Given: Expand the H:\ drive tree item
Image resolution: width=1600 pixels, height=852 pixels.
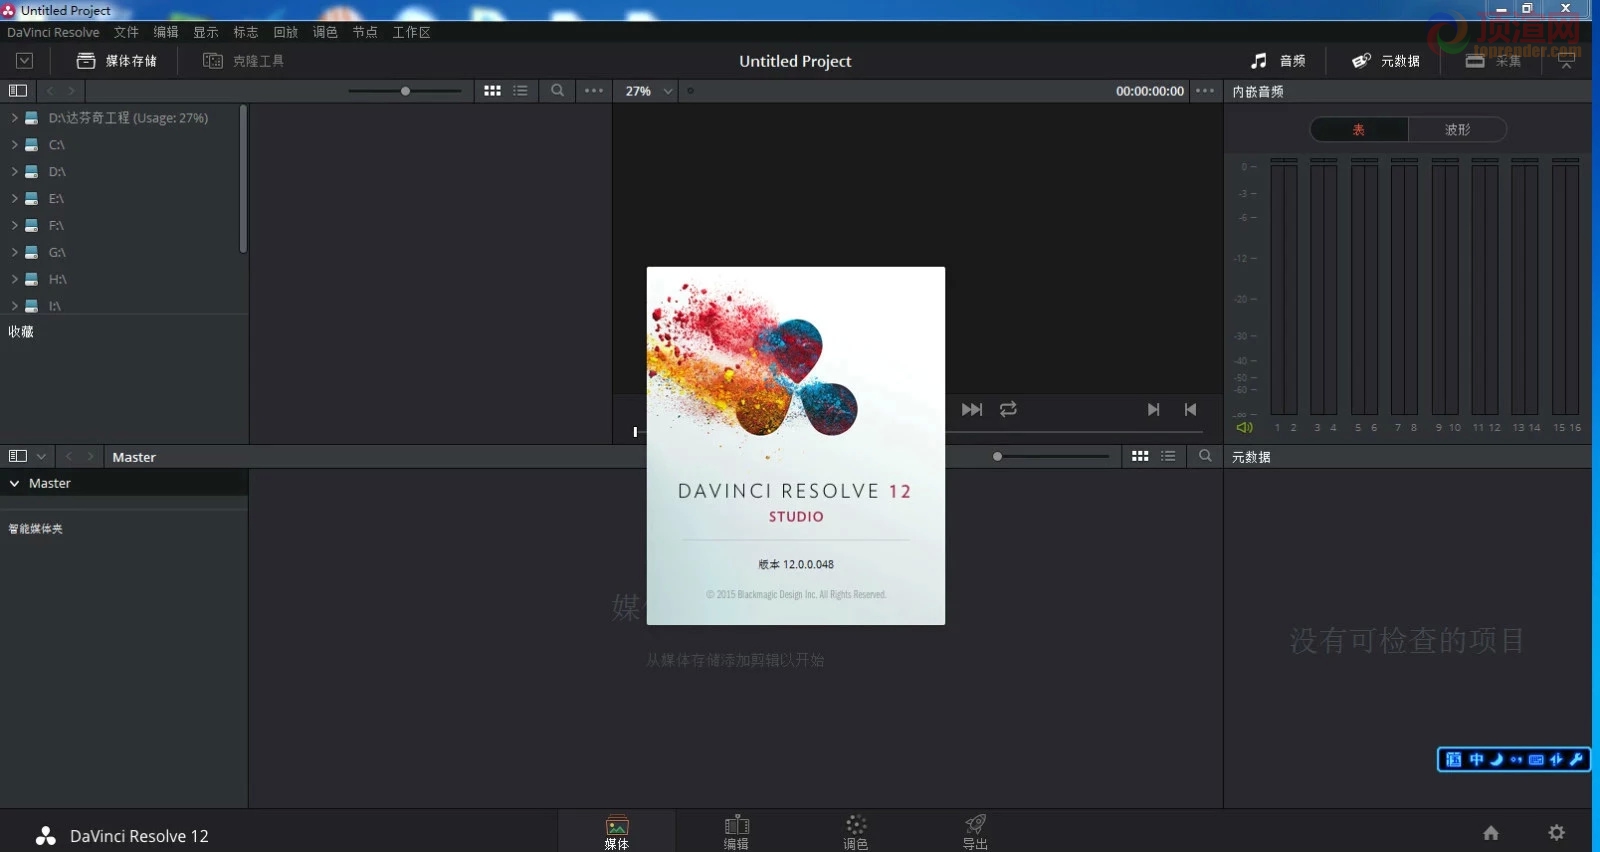Looking at the screenshot, I should point(14,280).
